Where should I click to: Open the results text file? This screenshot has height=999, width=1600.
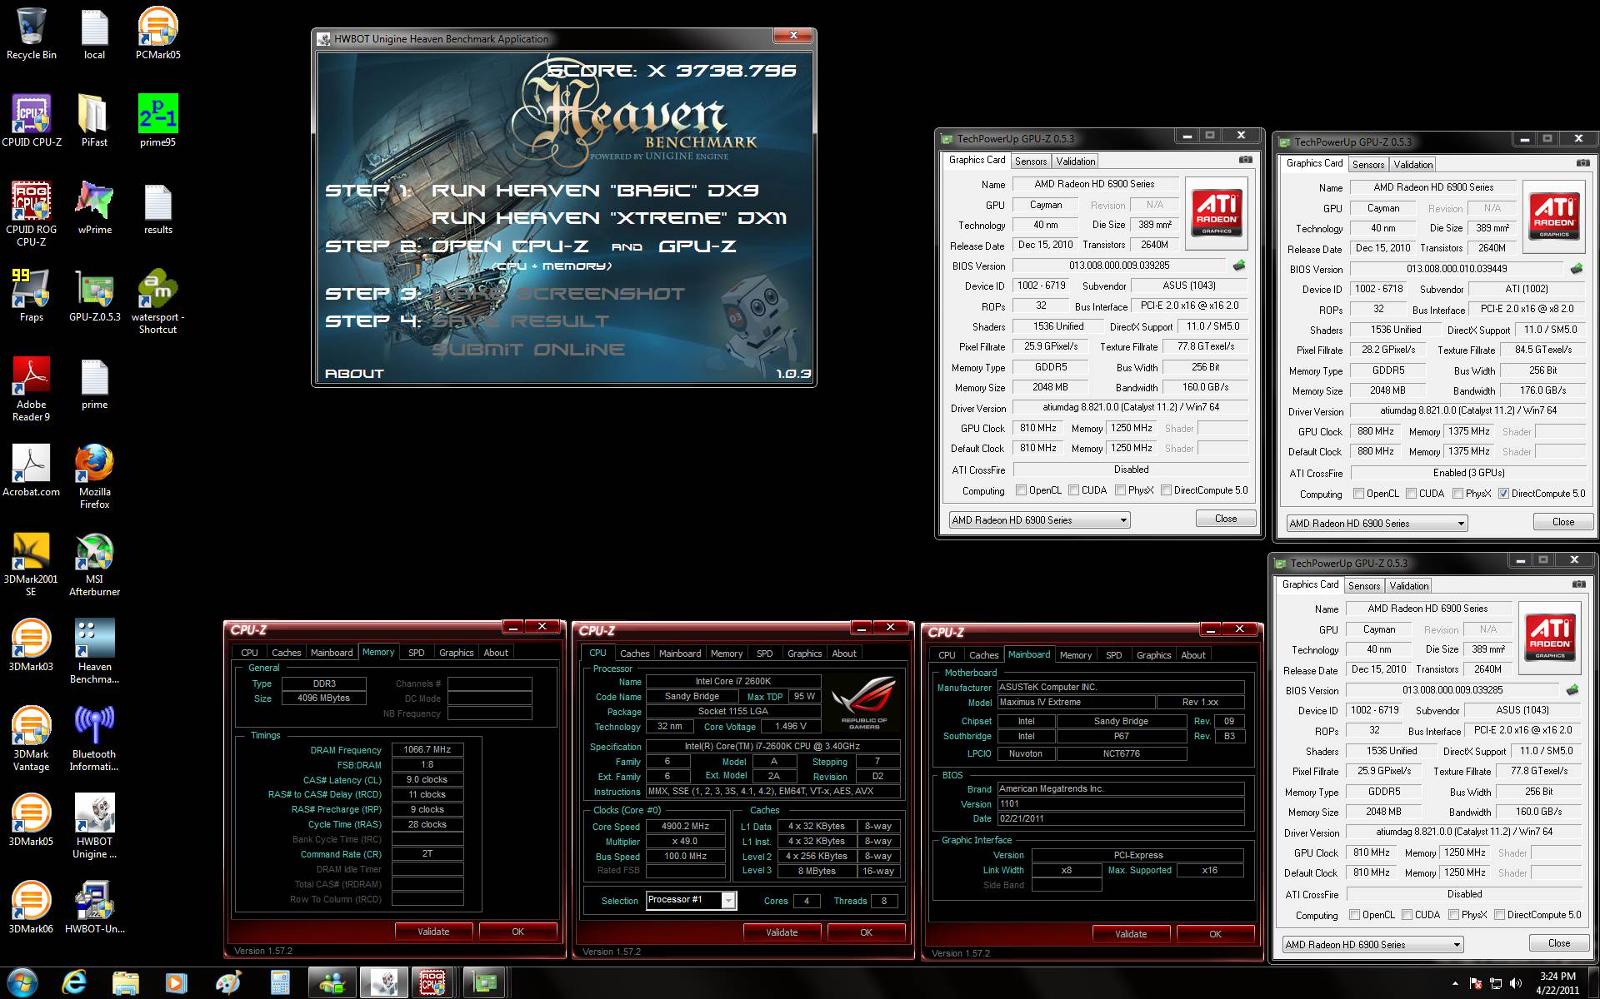point(157,207)
